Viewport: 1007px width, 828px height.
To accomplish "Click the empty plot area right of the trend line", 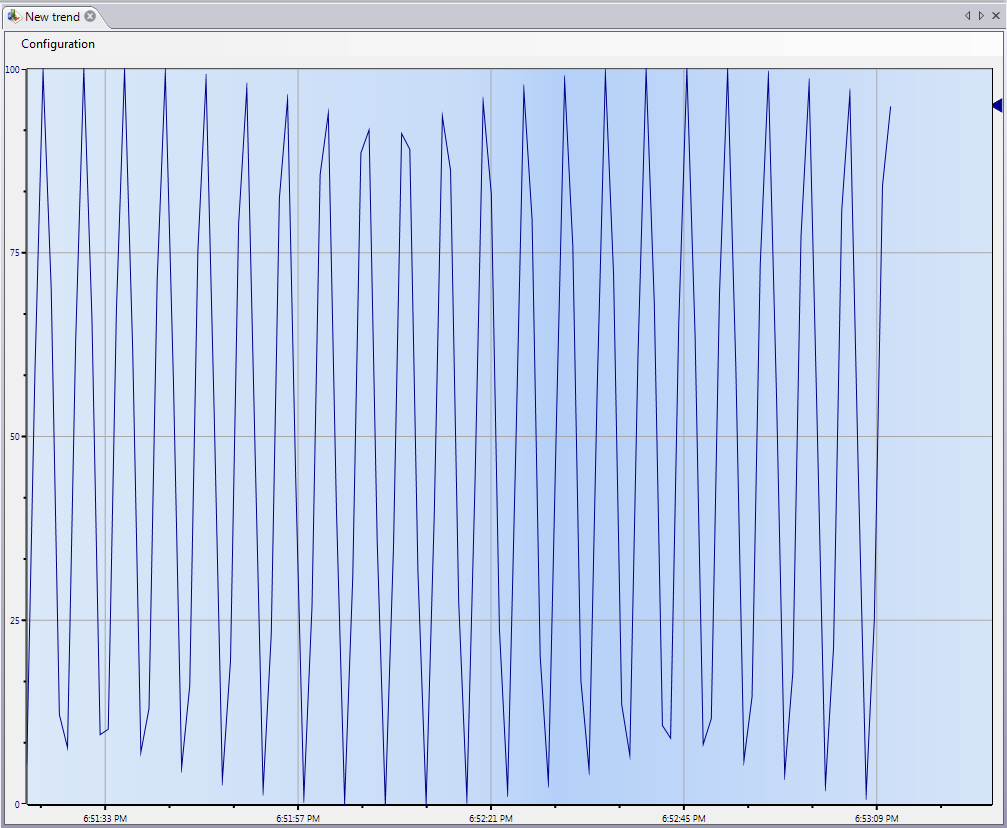I will (x=940, y=450).
